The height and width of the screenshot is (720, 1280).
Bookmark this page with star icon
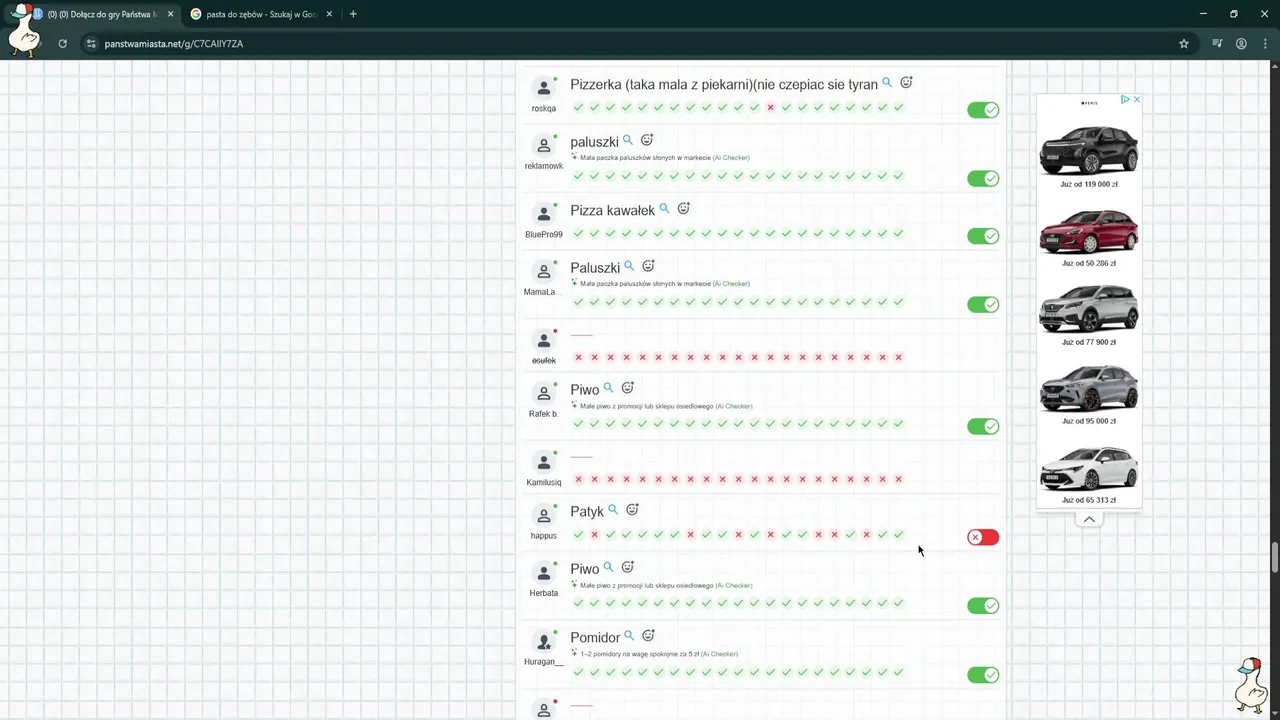pyautogui.click(x=1184, y=44)
